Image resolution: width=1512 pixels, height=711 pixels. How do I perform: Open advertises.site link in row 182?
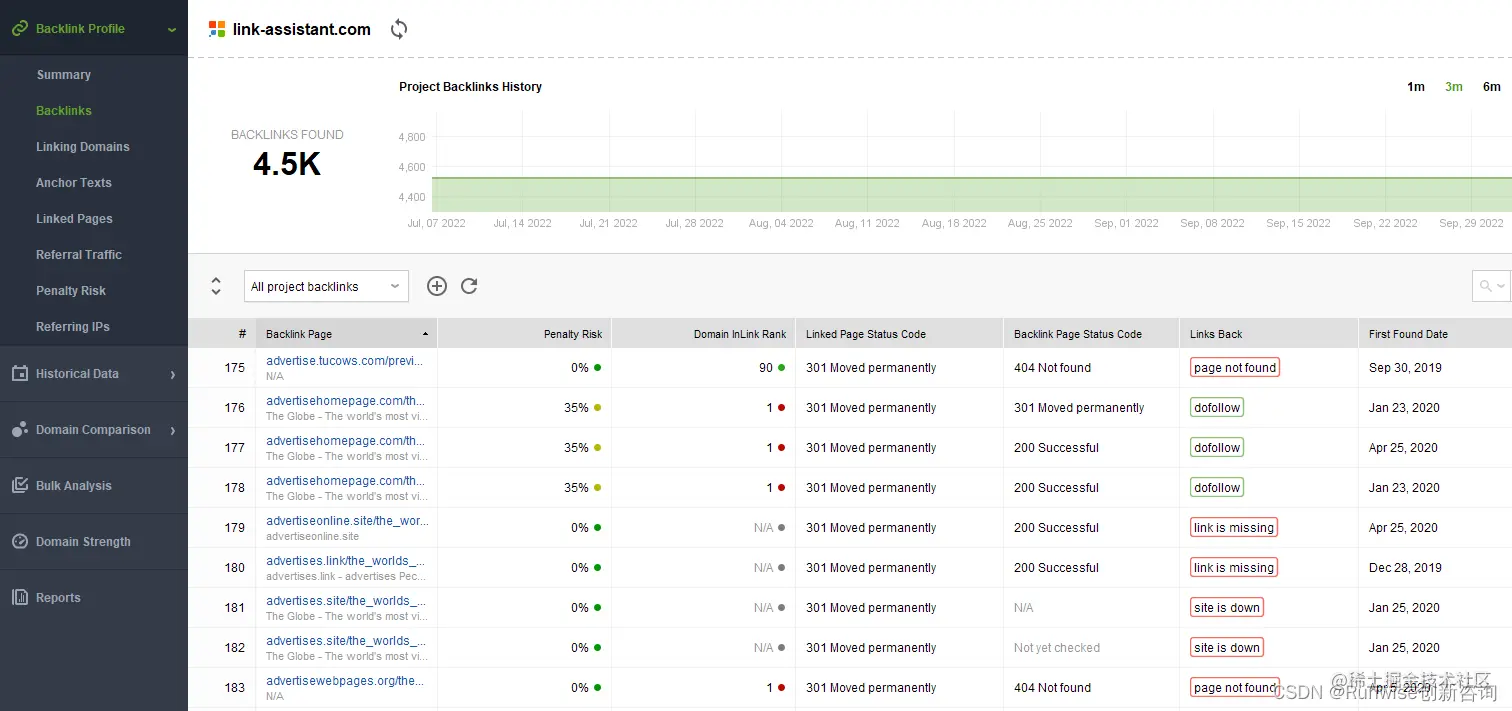point(346,641)
